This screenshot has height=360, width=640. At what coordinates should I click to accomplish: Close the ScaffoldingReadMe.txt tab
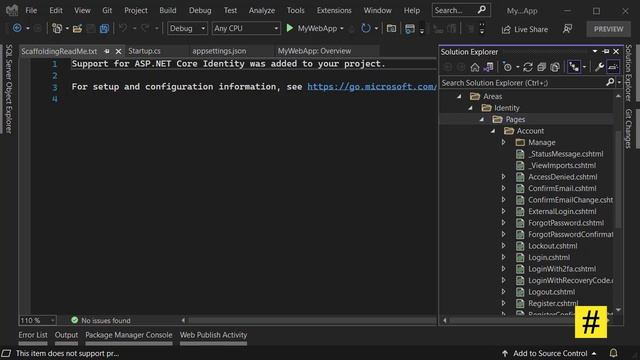118,51
